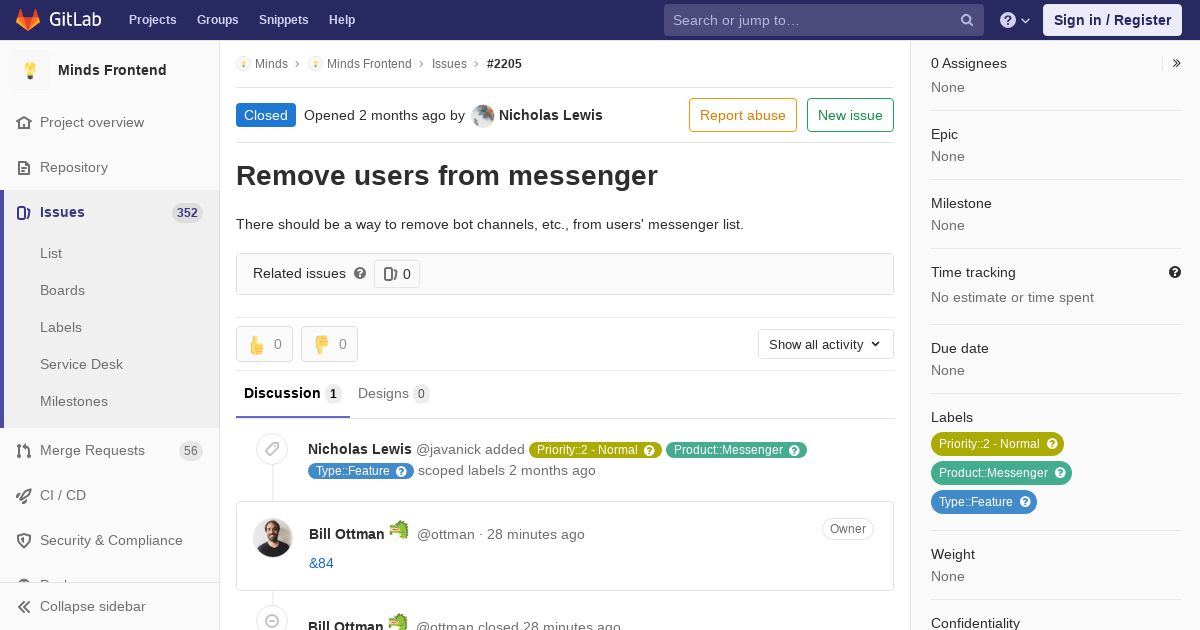Click the #2205 breadcrumb
This screenshot has height=630, width=1200.
(x=504, y=63)
